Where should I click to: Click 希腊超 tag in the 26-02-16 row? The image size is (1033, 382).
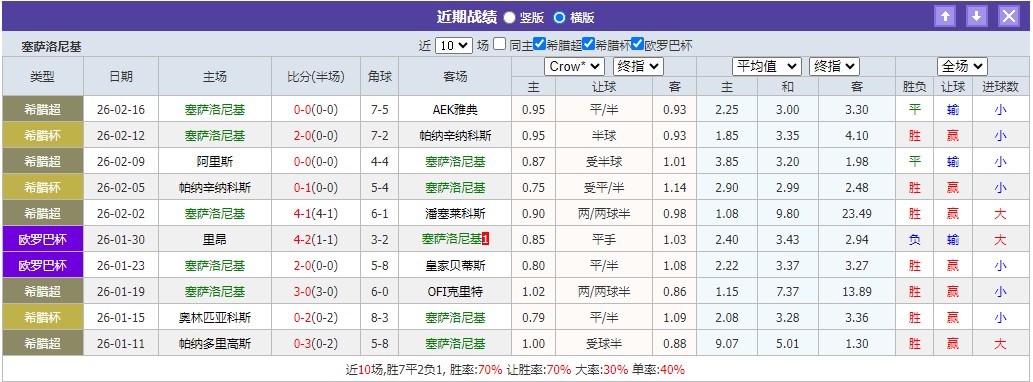(43, 109)
